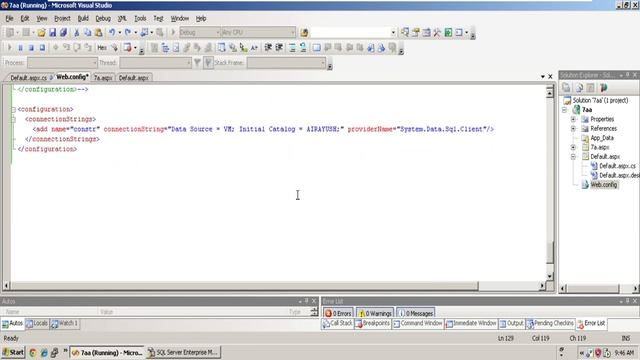
Task: Toggle auto-hide pin on the Autos panel
Action: click(307, 301)
